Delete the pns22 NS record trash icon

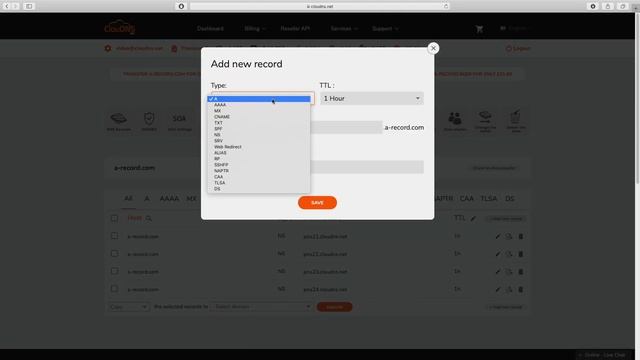click(520, 254)
